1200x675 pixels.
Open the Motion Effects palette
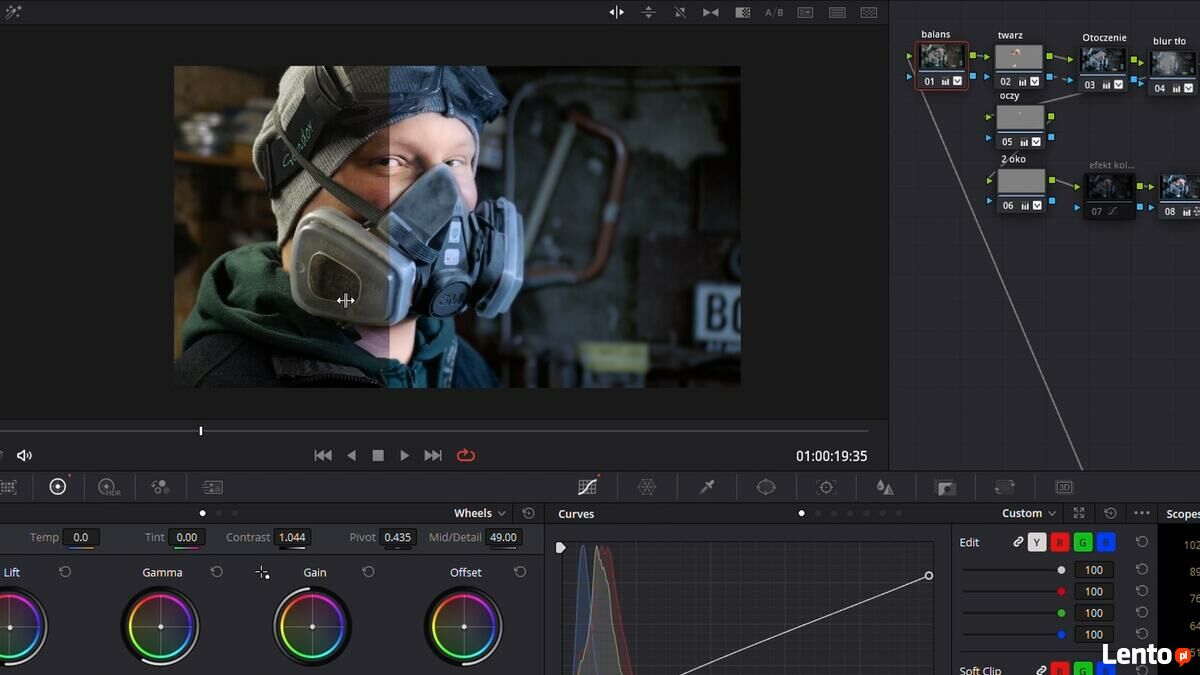click(212, 487)
